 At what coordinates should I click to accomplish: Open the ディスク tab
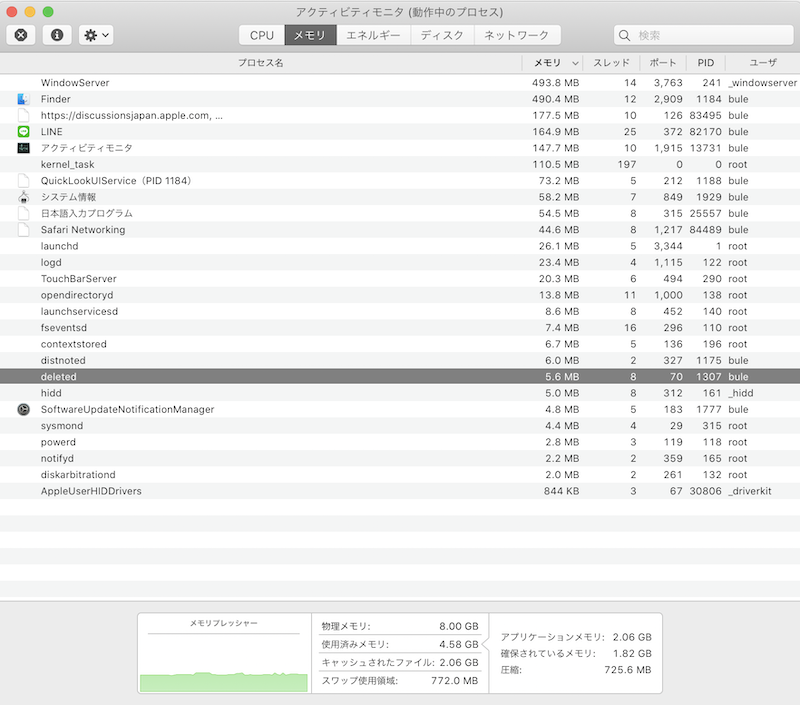coord(441,35)
